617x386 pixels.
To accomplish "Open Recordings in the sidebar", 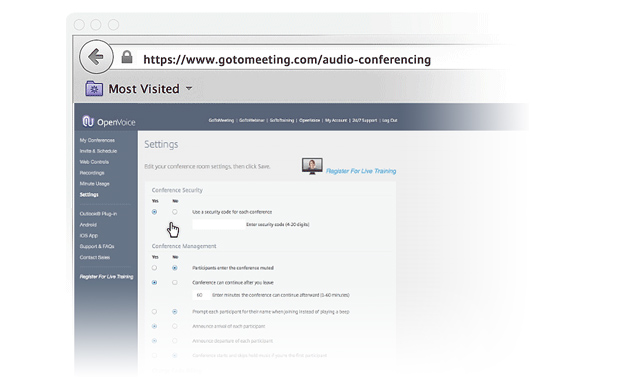I will click(x=92, y=173).
